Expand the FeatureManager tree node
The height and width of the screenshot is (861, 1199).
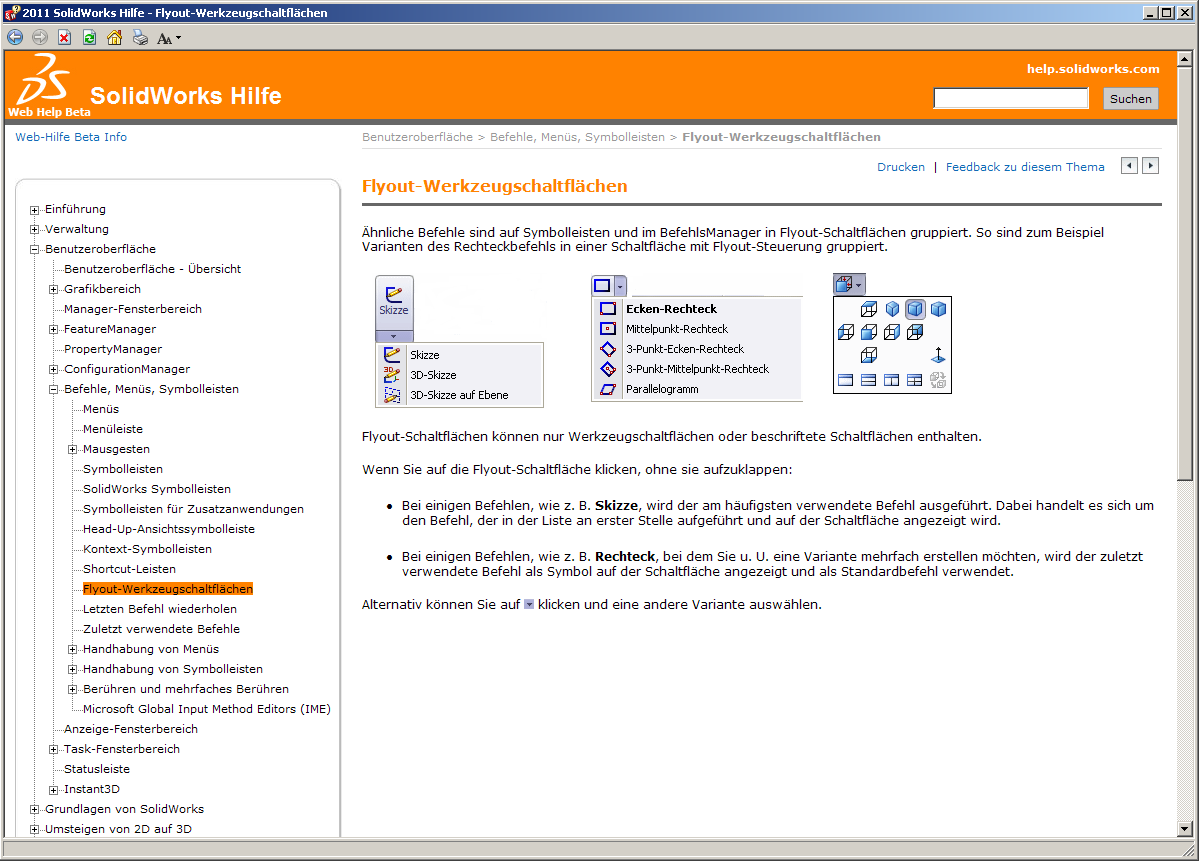(54, 330)
